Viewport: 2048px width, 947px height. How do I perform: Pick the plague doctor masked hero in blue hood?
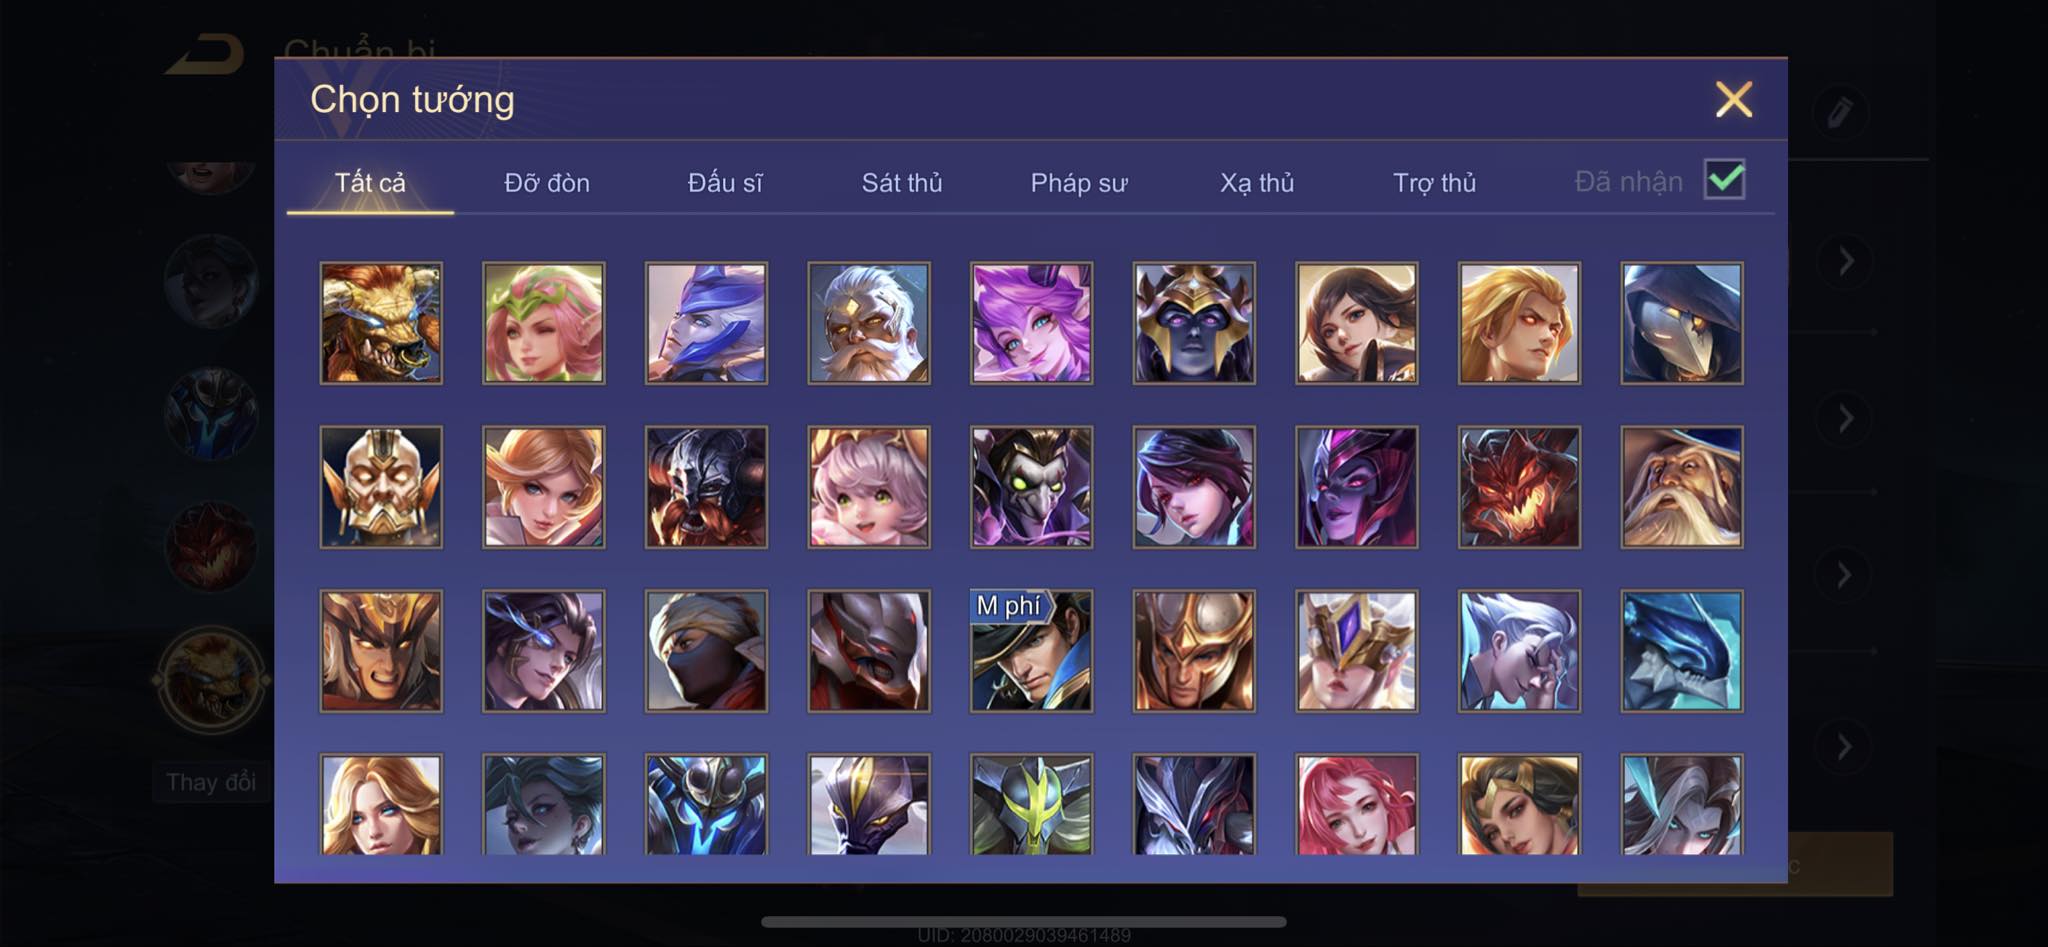tap(1682, 323)
